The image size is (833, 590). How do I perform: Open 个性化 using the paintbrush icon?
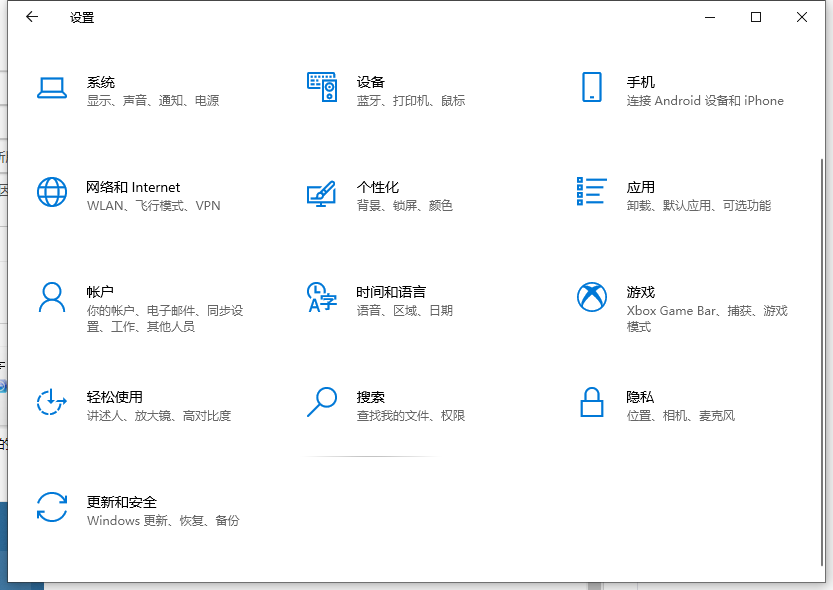[321, 193]
